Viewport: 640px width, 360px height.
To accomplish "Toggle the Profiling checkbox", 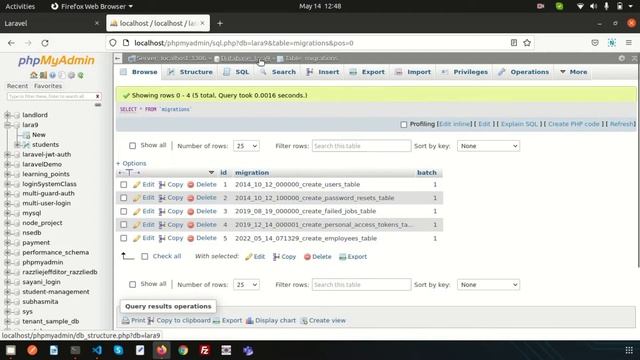I will pos(404,124).
